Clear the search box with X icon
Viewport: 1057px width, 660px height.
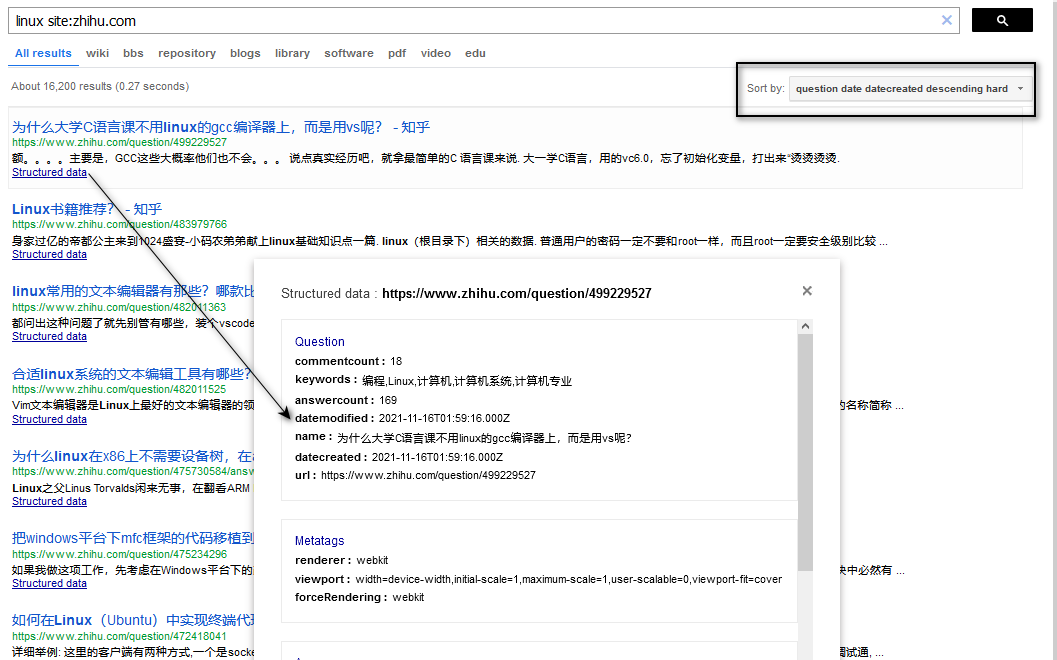[x=947, y=20]
